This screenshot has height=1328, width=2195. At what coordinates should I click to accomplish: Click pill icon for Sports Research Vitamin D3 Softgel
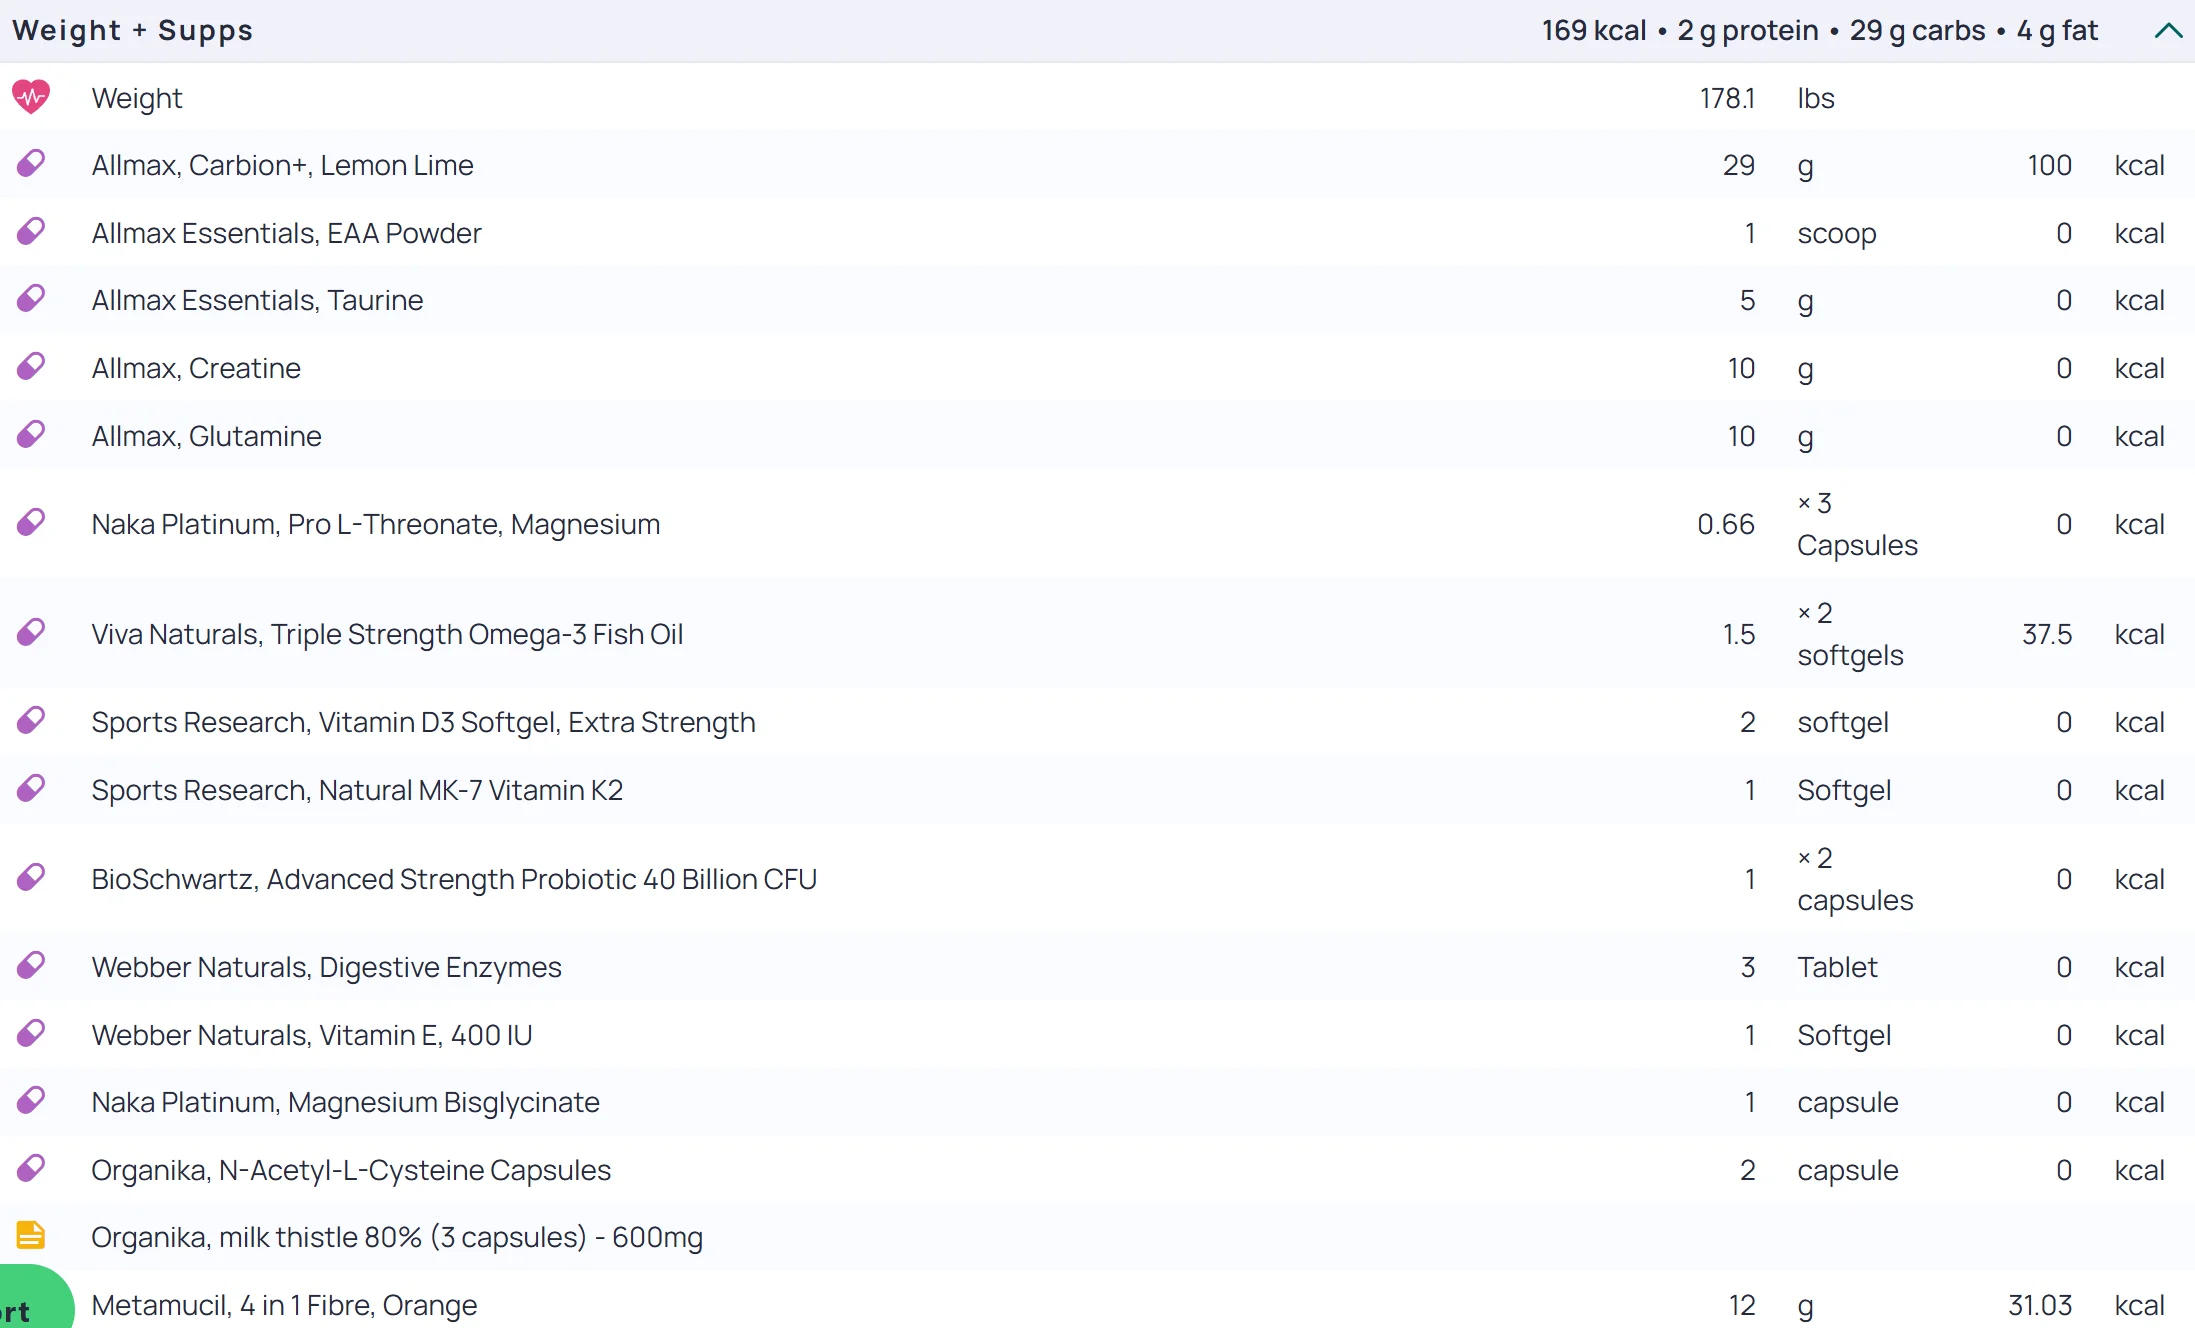[x=31, y=721]
